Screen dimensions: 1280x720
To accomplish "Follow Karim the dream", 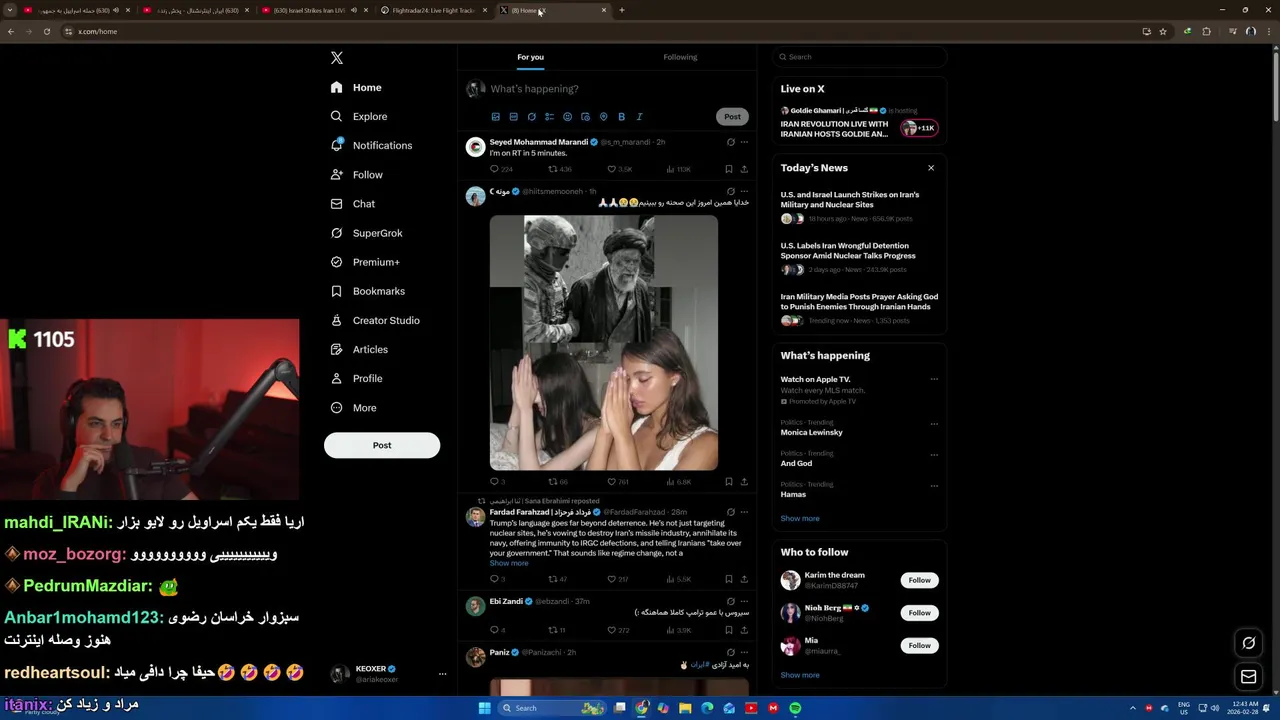I will coord(919,580).
